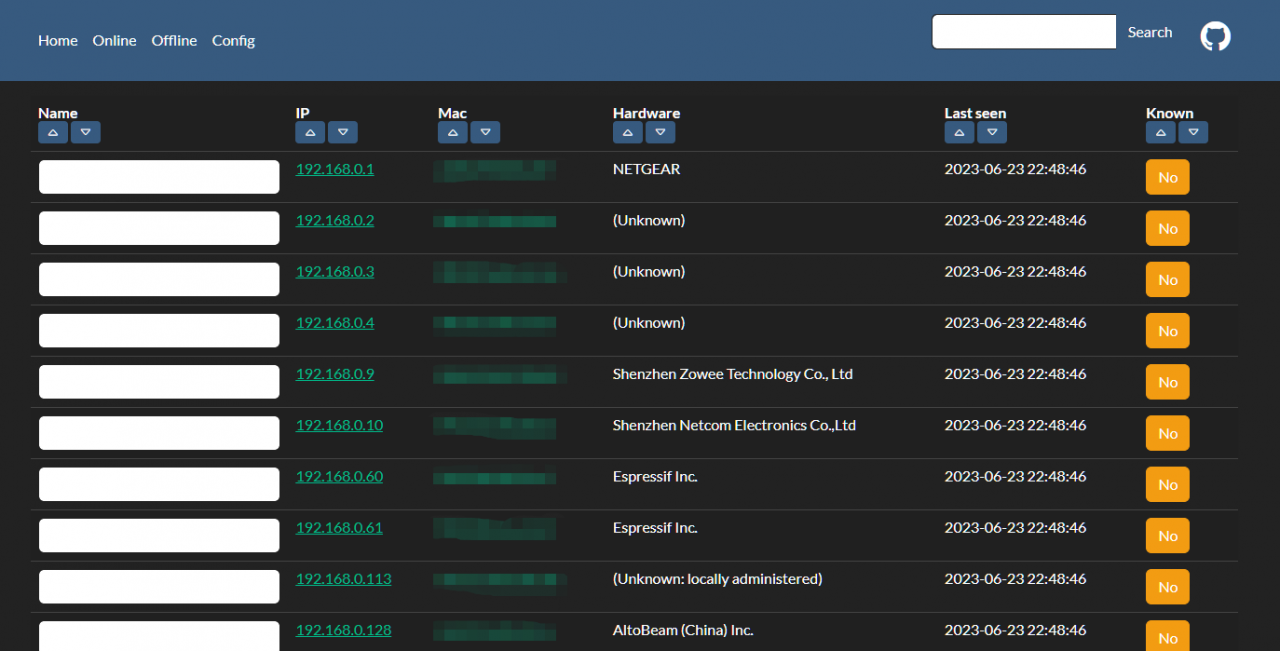The height and width of the screenshot is (651, 1280).
Task: Click the Search button
Action: pyautogui.click(x=1150, y=32)
